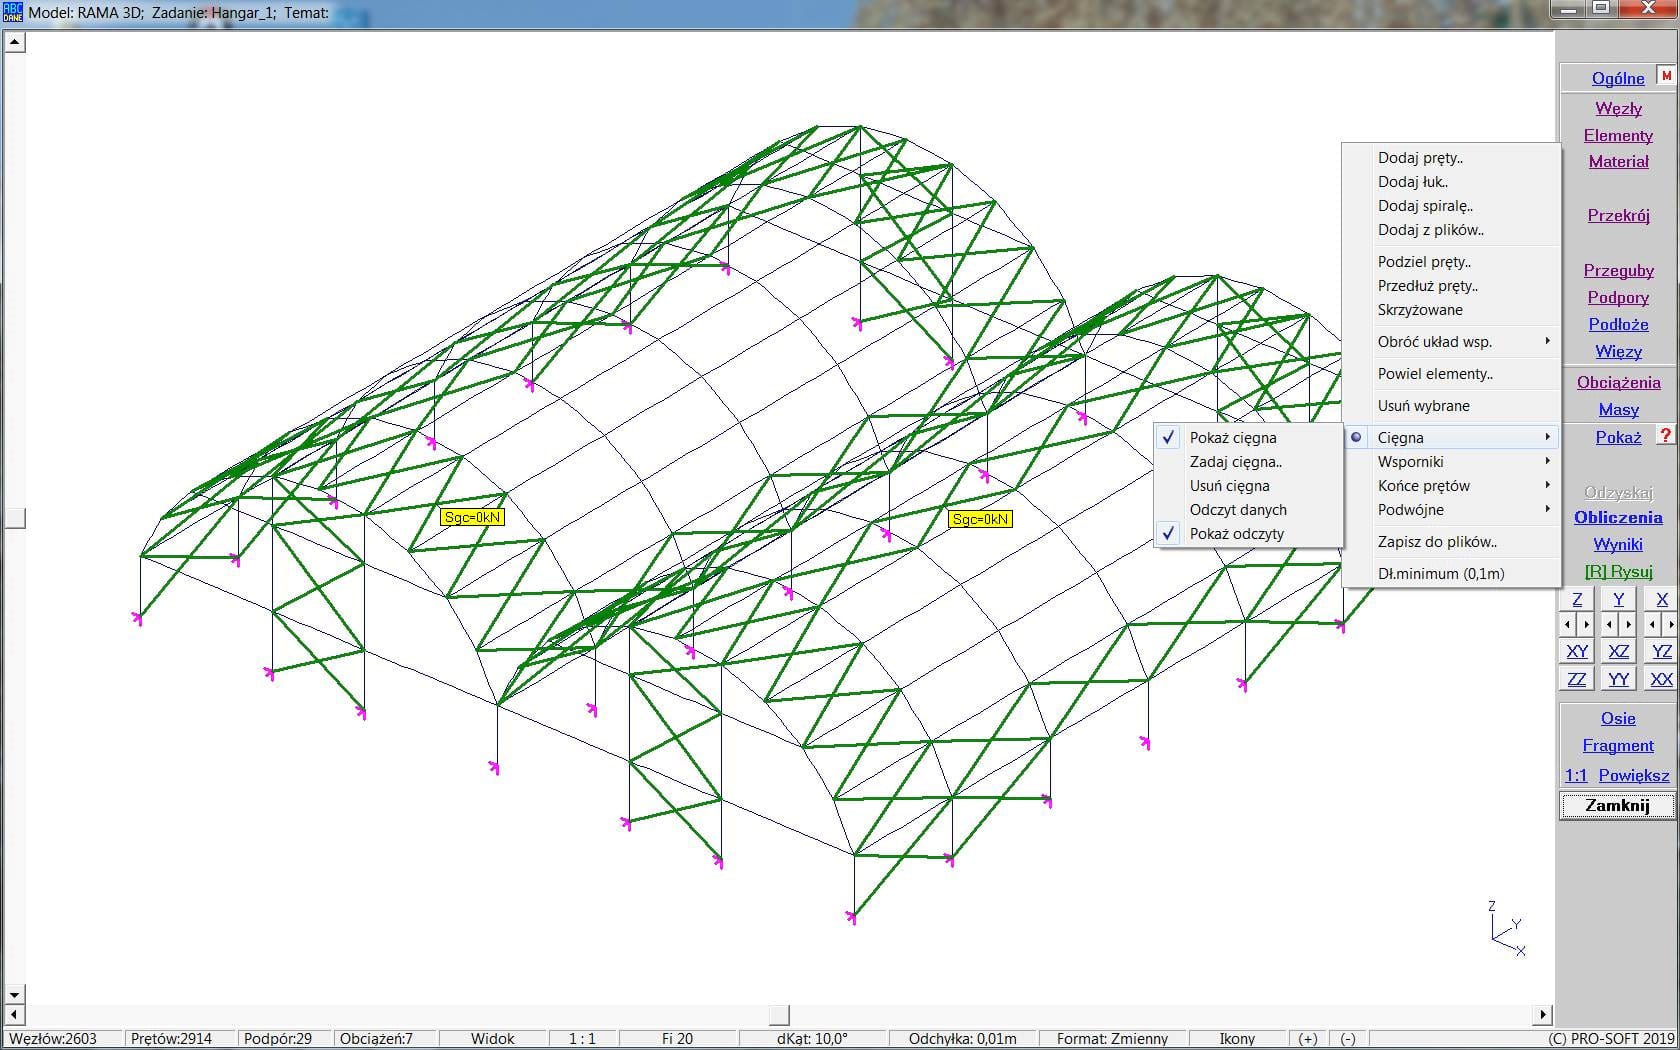Open the Obliczenia link
The height and width of the screenshot is (1050, 1680).
pos(1617,517)
